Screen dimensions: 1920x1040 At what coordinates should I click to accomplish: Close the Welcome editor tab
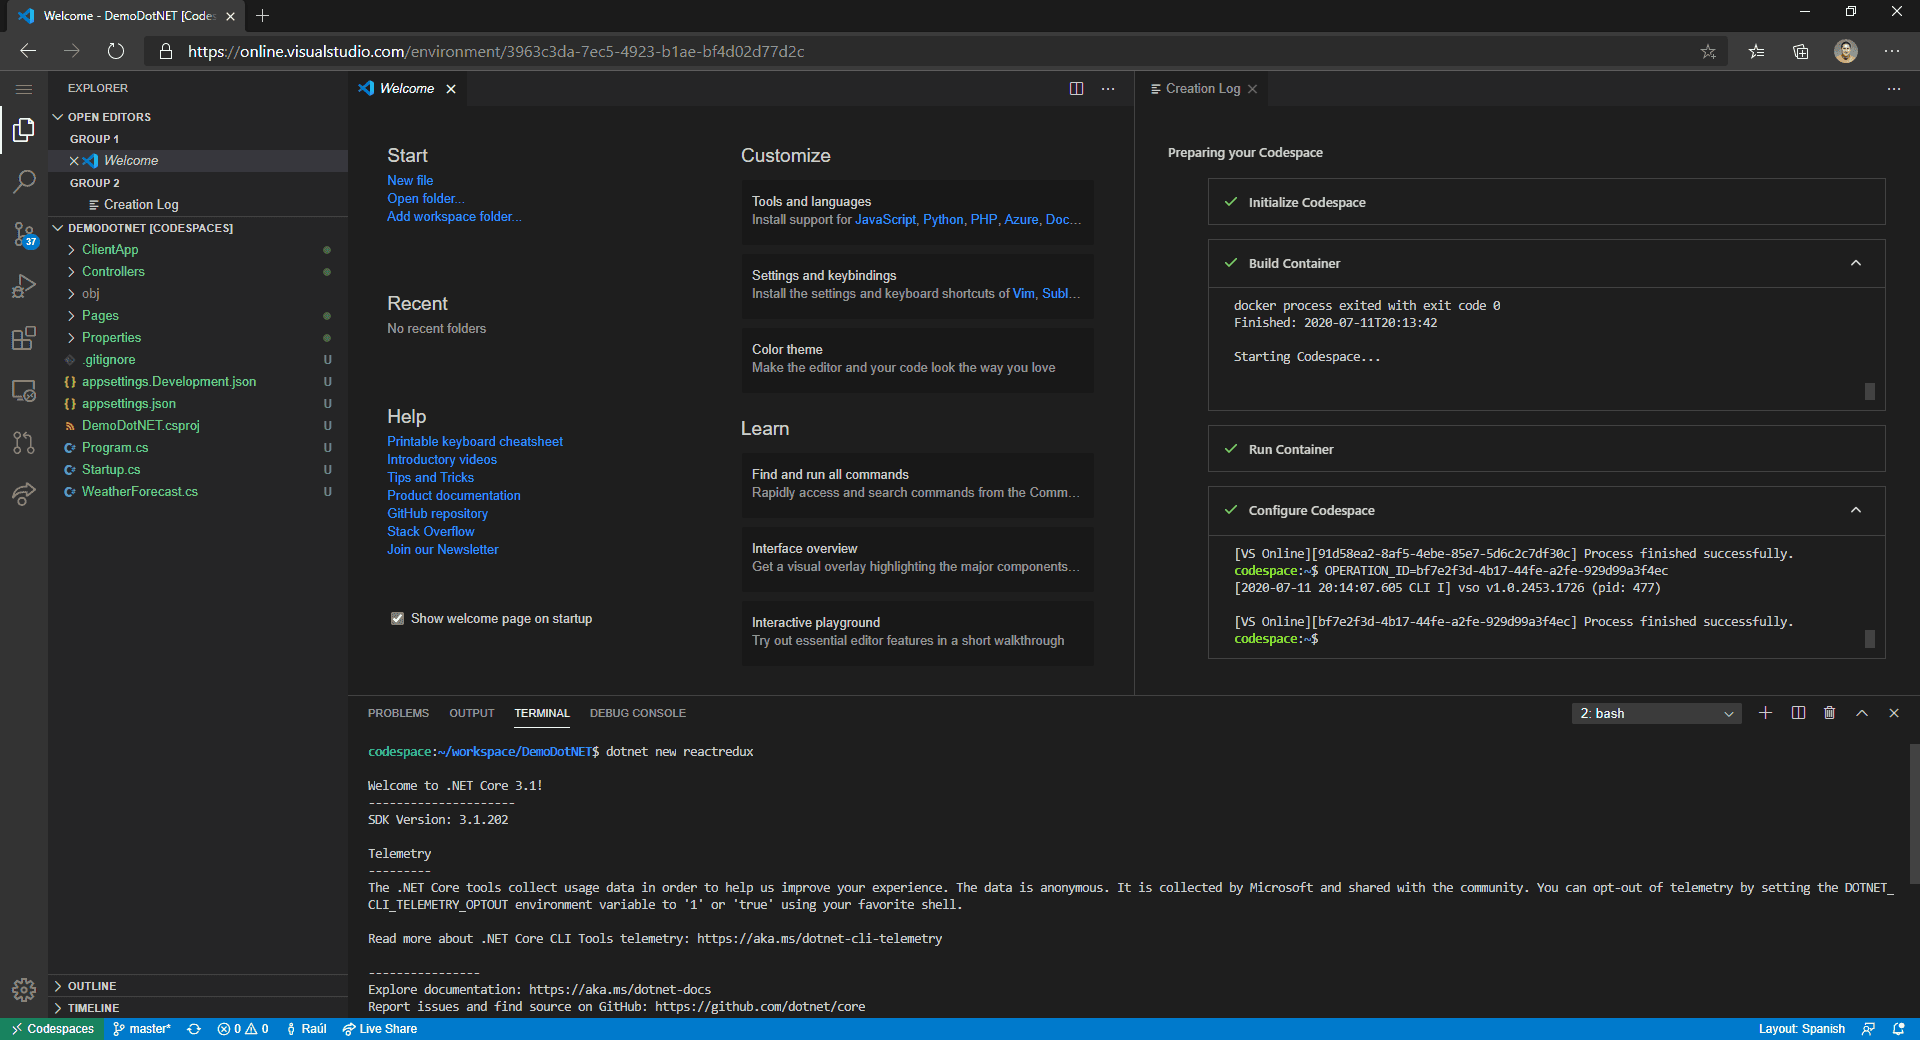[451, 89]
